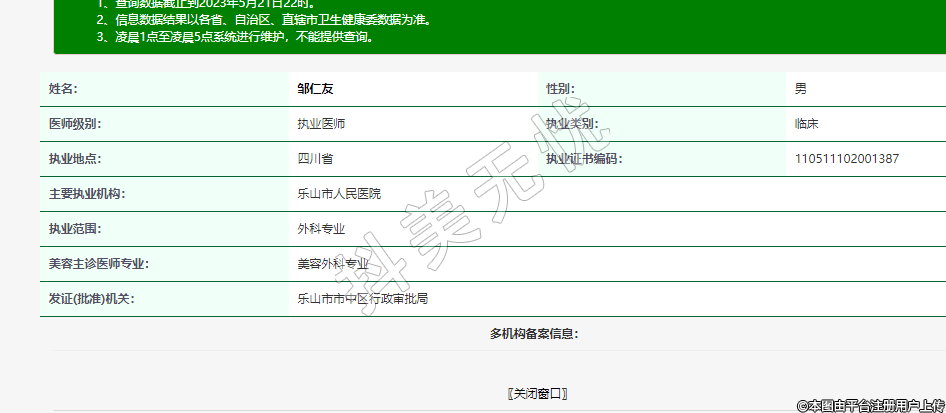This screenshot has width=946, height=413.
Task: Click the 本图由平台注册用户上传 caption
Action: pos(870,405)
